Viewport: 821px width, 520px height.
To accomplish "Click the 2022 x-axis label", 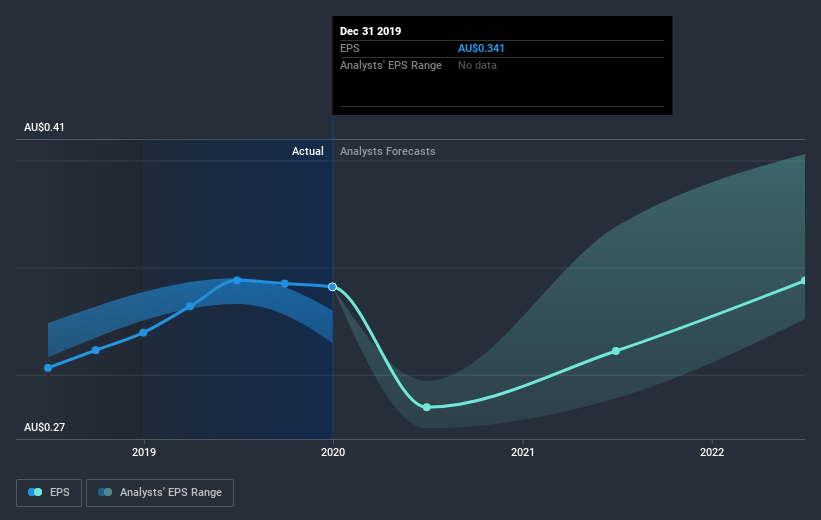I will [x=712, y=452].
